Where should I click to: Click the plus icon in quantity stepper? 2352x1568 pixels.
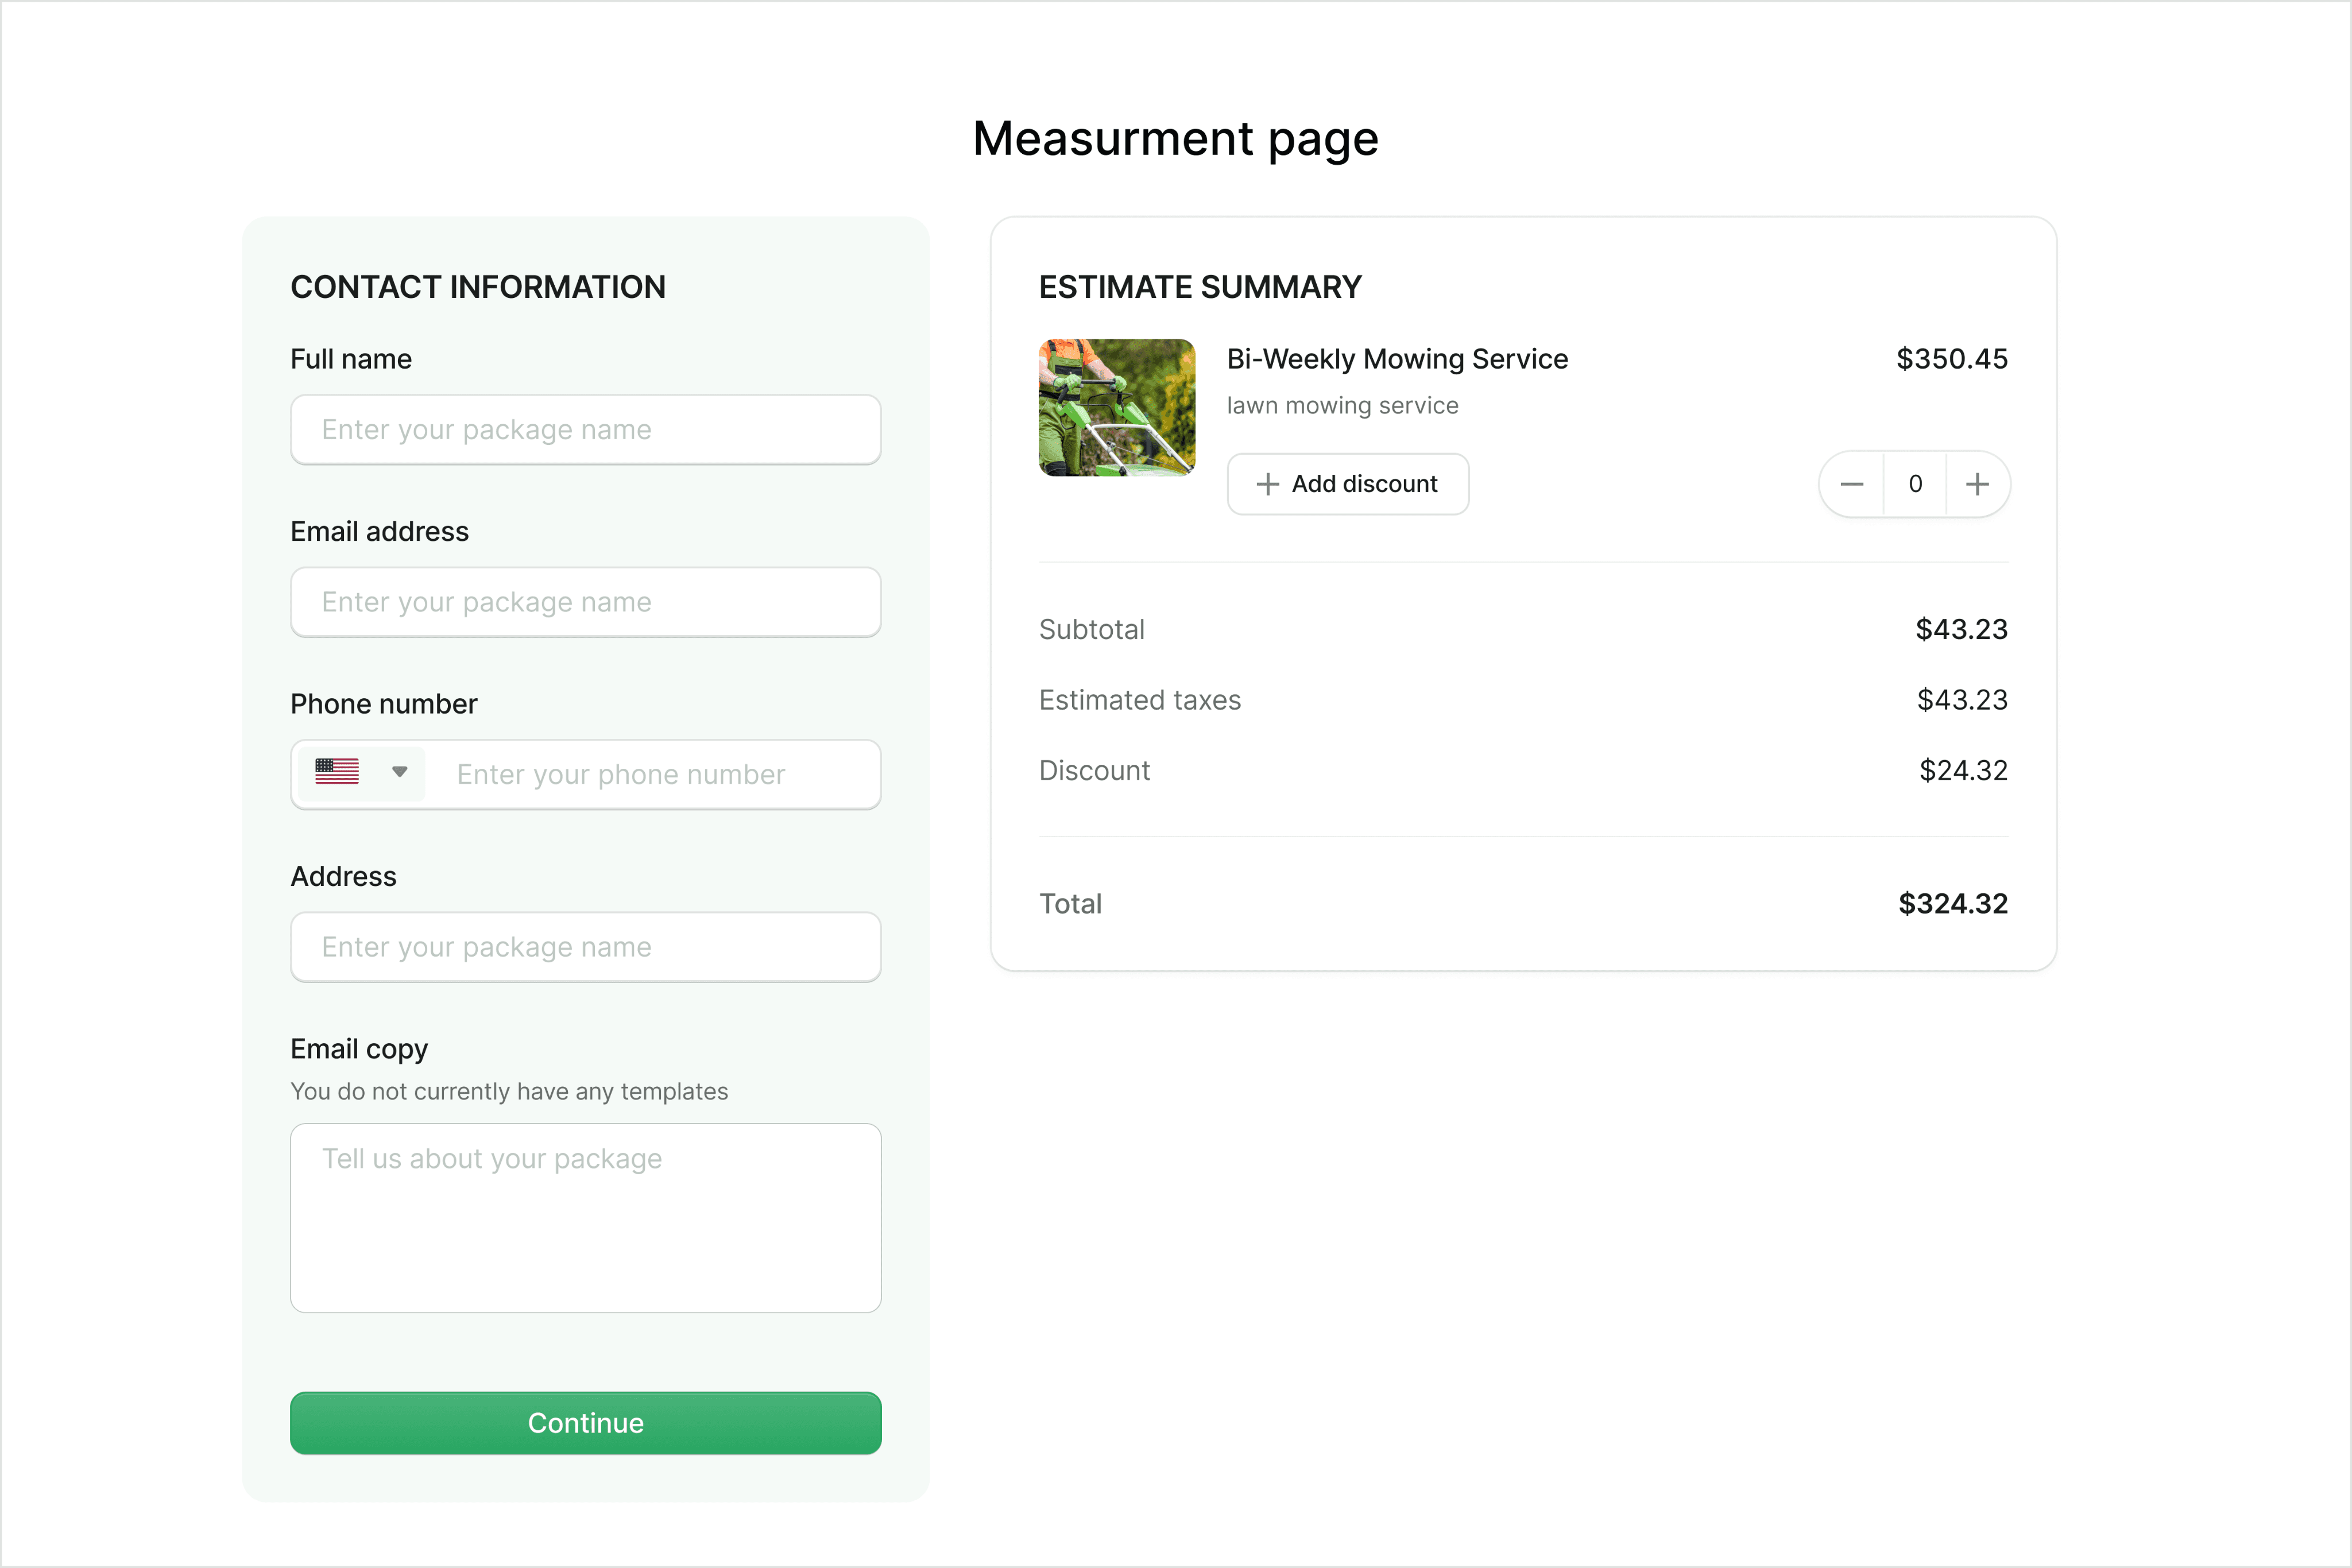(x=1977, y=484)
